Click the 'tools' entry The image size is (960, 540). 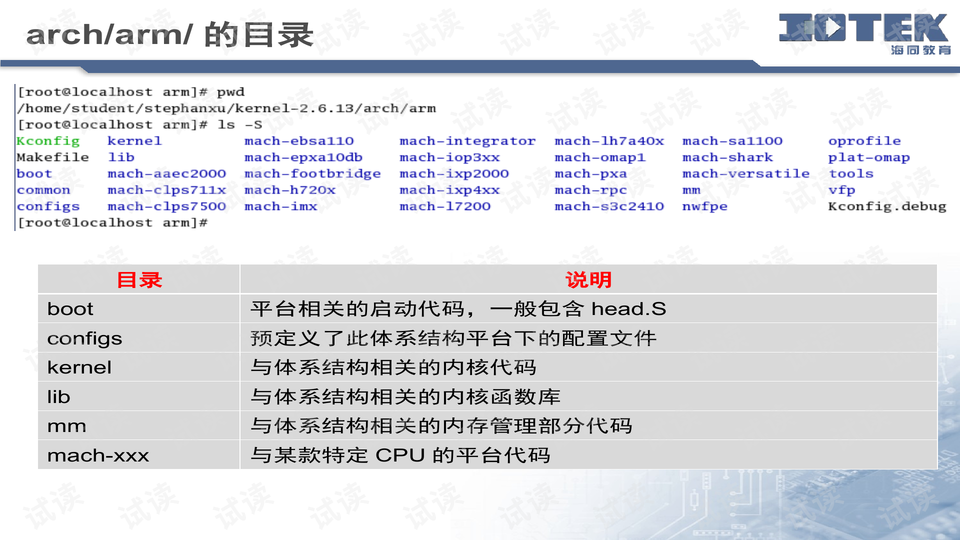[851, 174]
